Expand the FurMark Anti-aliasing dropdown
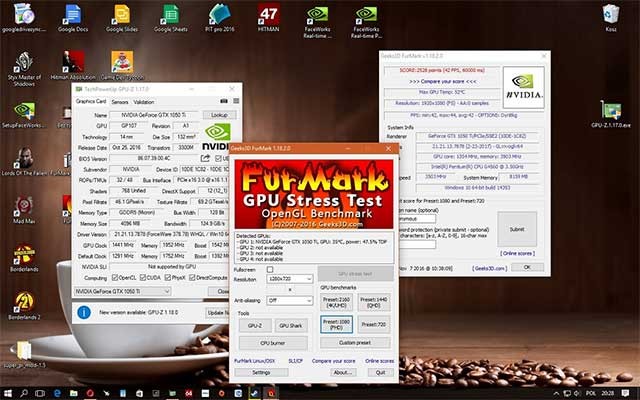Screen dimensions: 640x400 (290, 300)
